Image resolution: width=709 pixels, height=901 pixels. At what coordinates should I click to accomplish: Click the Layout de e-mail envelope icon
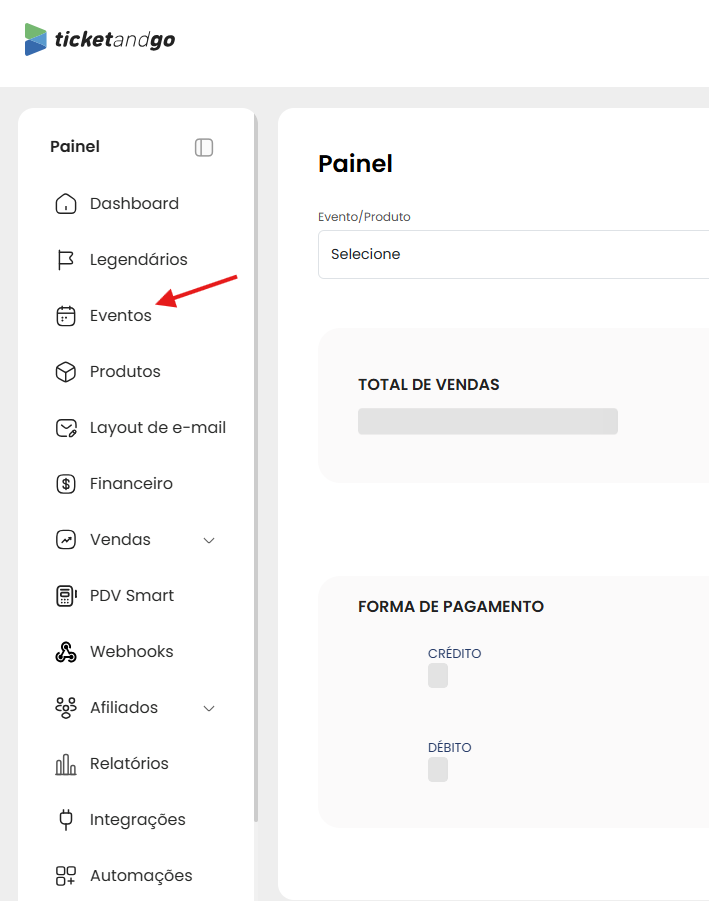pyautogui.click(x=65, y=428)
